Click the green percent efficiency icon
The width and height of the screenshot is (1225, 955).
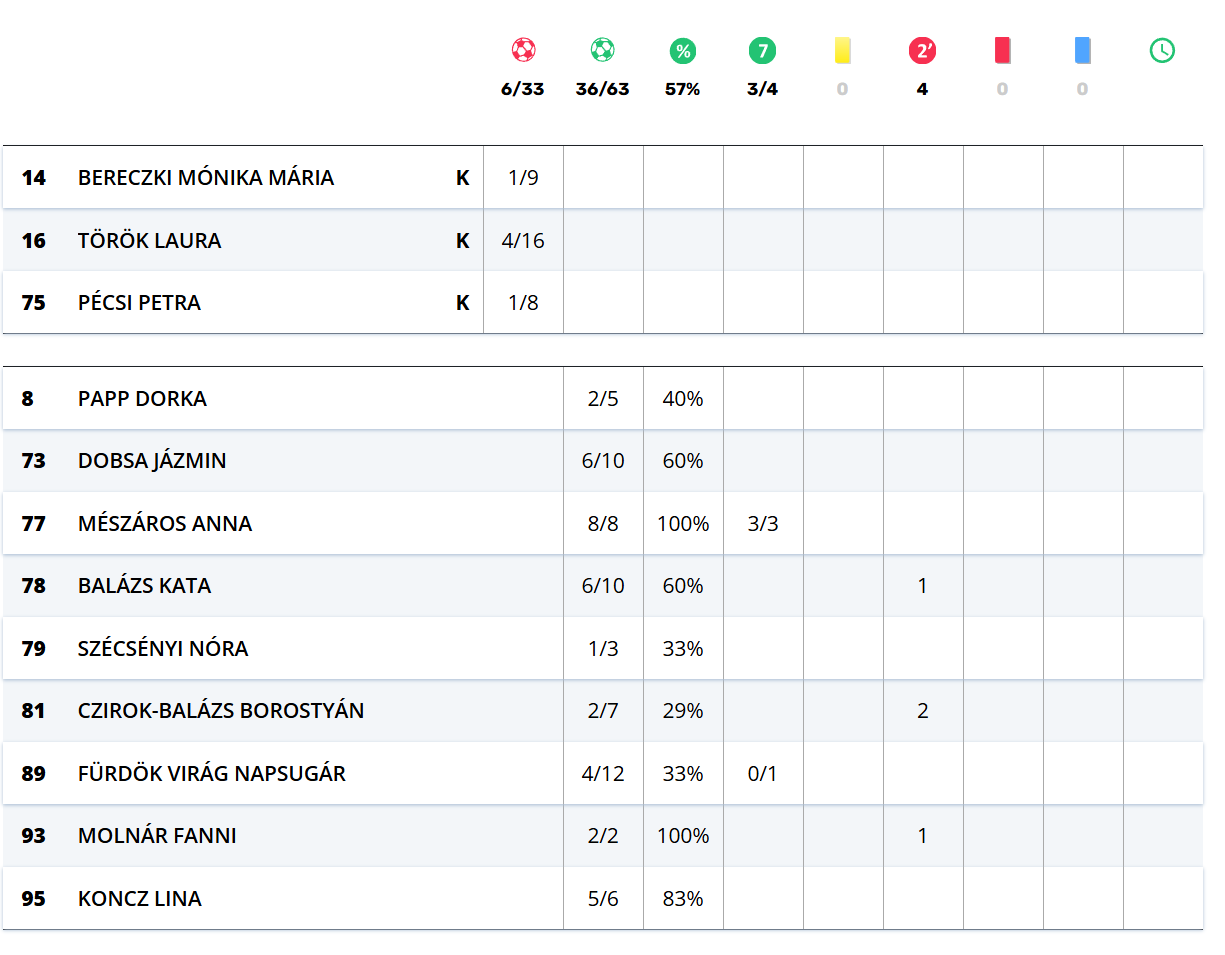683,50
